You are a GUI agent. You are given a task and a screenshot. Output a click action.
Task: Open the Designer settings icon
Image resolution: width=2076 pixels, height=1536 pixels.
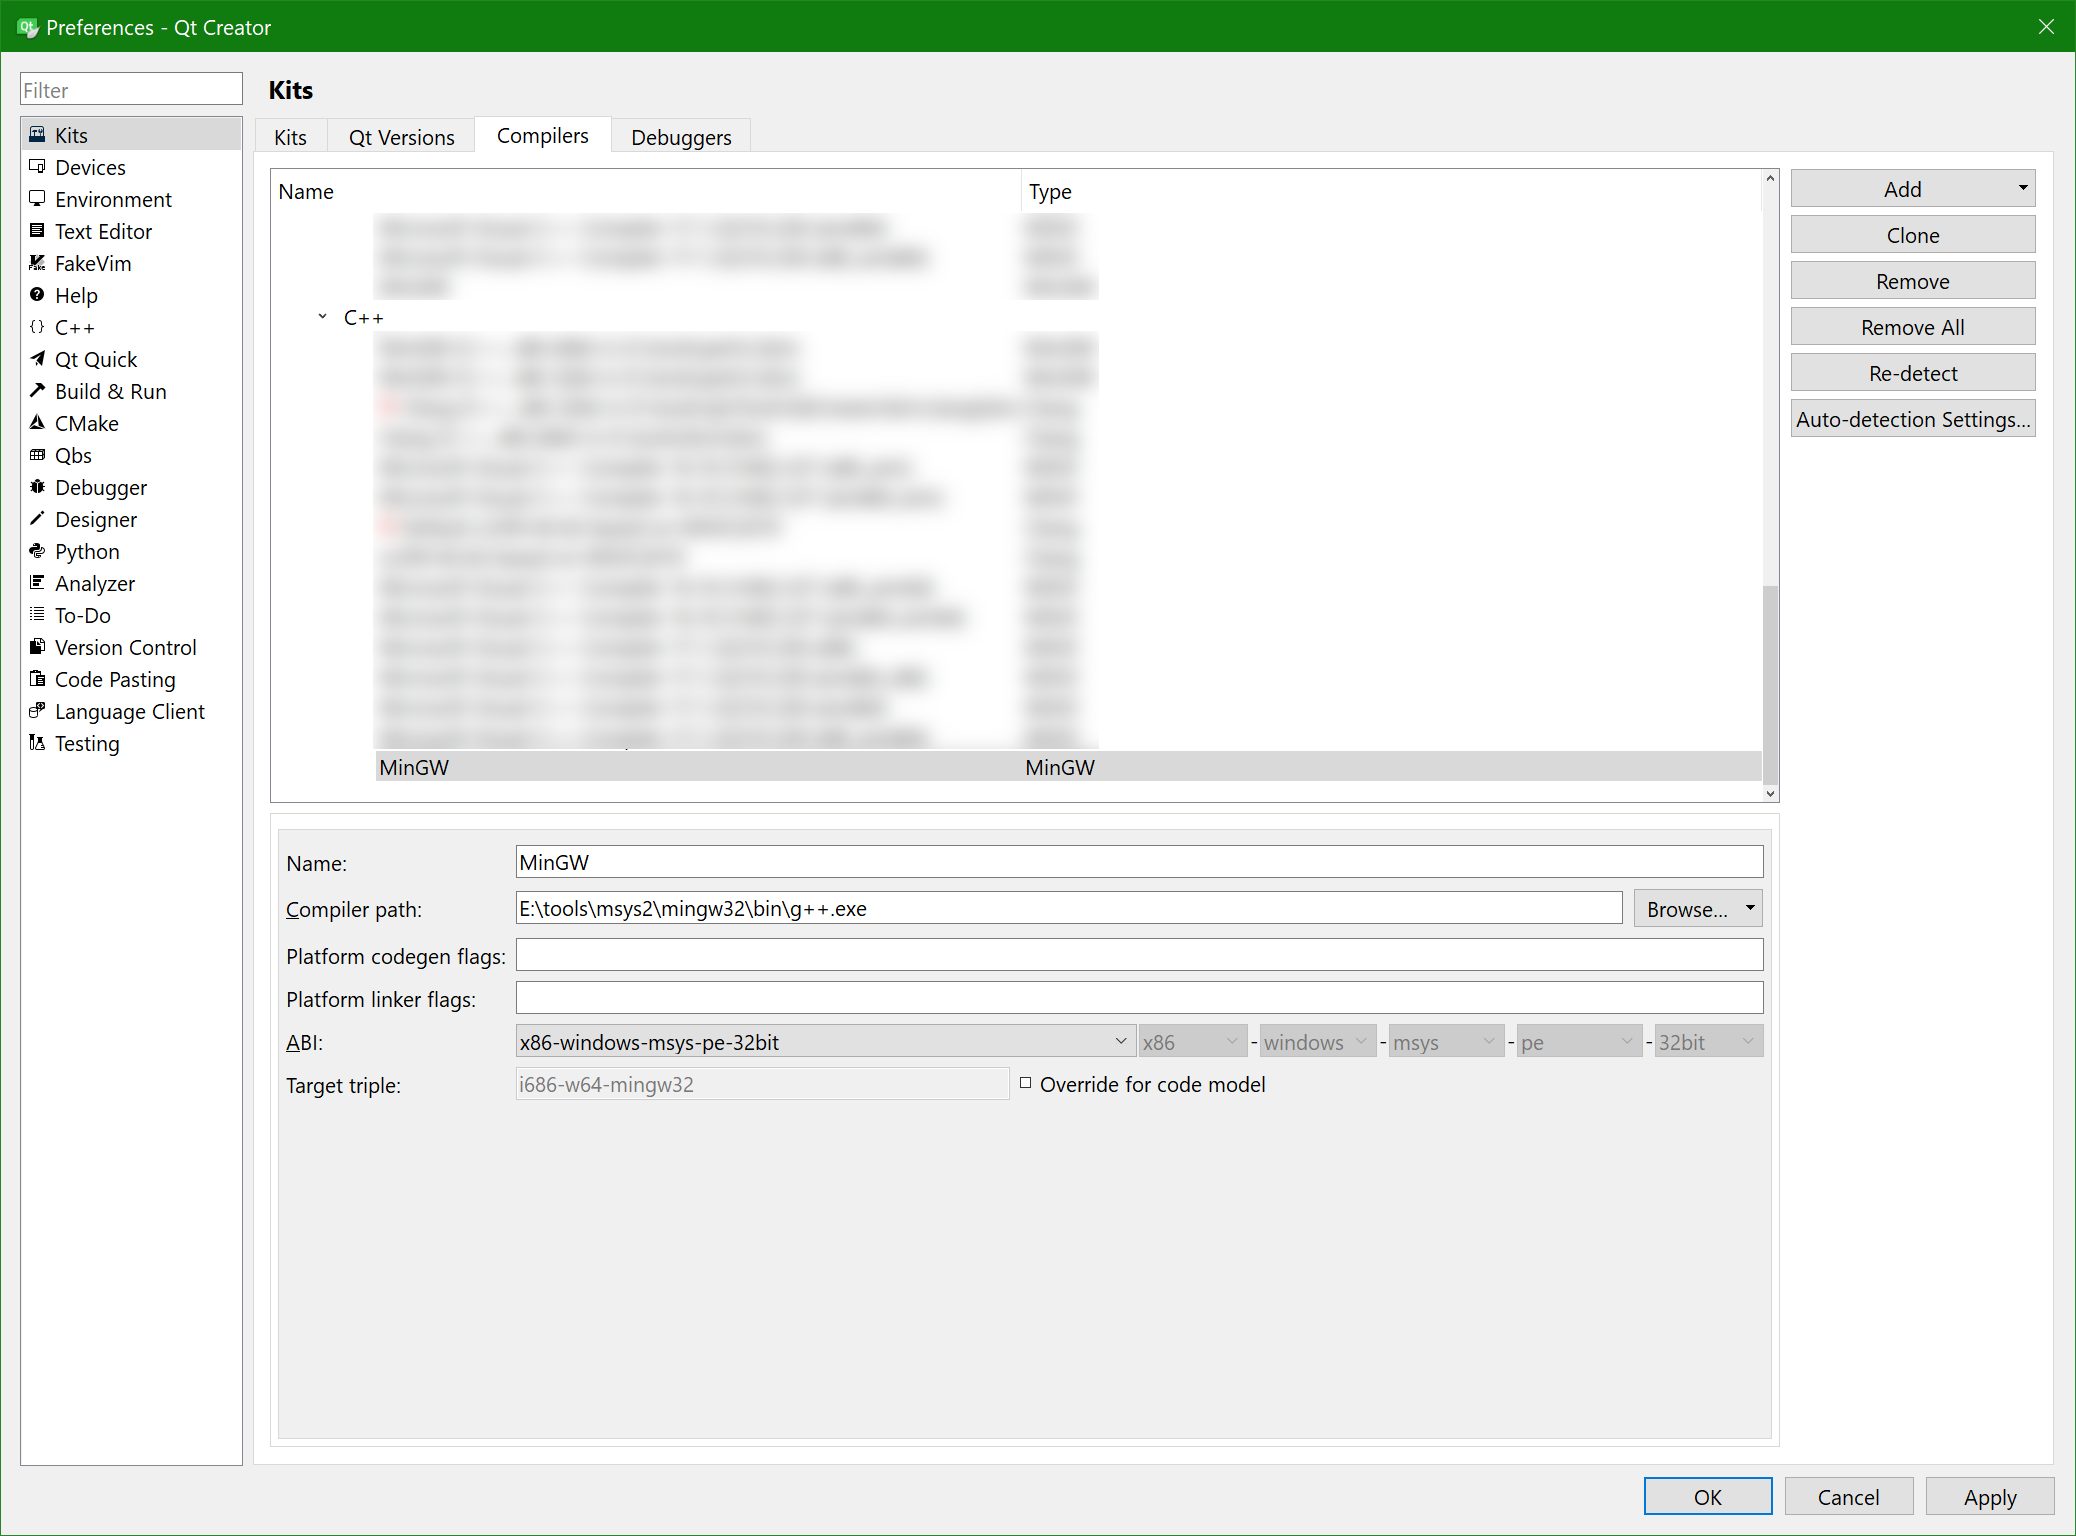(37, 518)
